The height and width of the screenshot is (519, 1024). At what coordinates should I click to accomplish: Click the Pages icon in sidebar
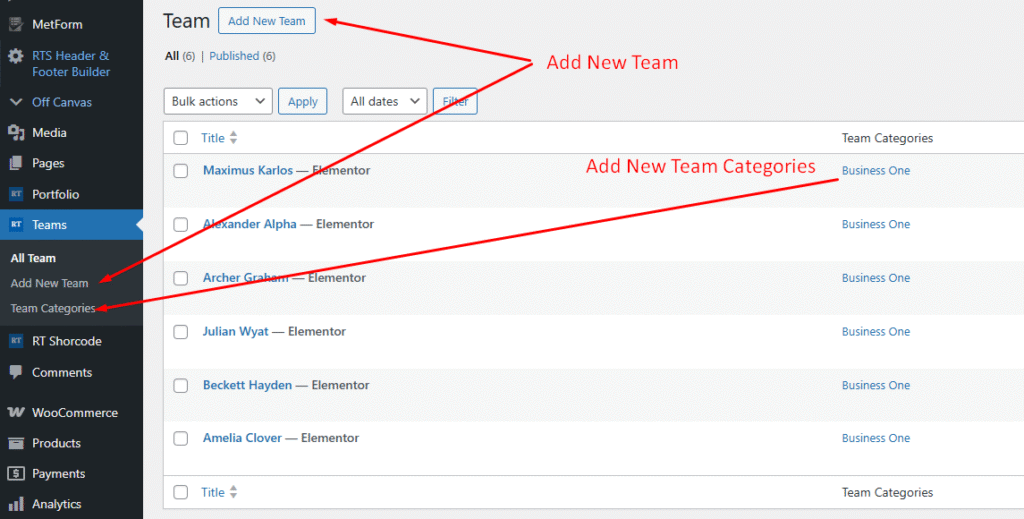point(16,163)
